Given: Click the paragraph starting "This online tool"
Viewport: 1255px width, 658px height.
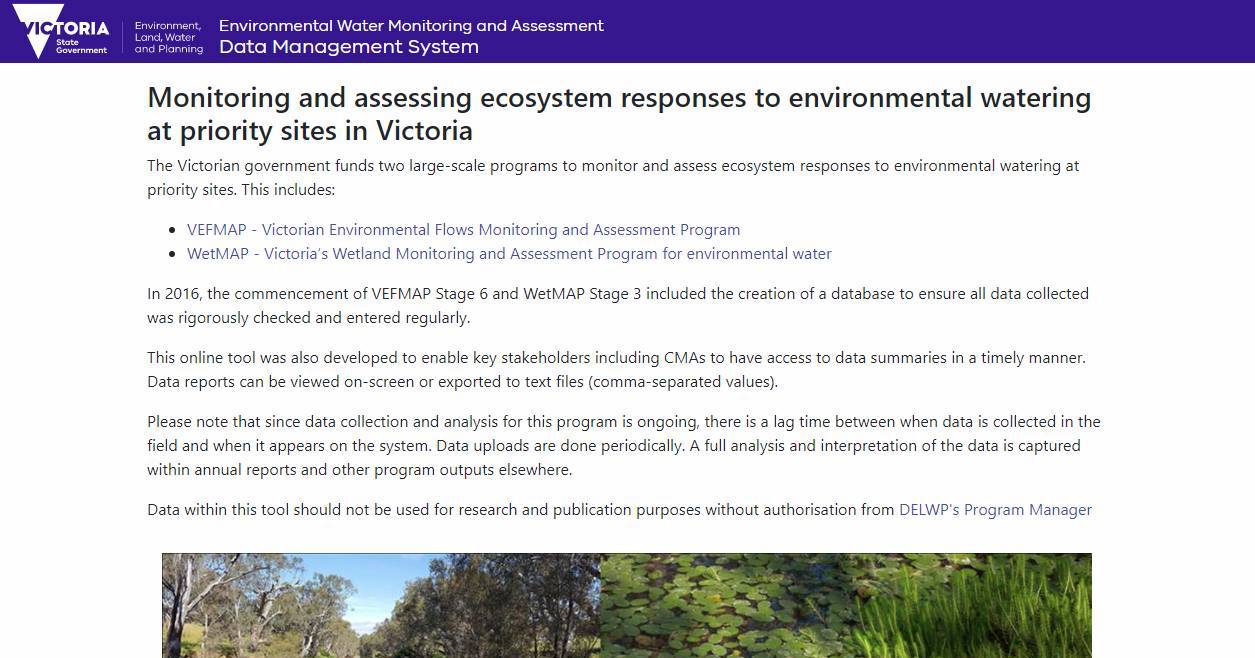Looking at the screenshot, I should (615, 370).
